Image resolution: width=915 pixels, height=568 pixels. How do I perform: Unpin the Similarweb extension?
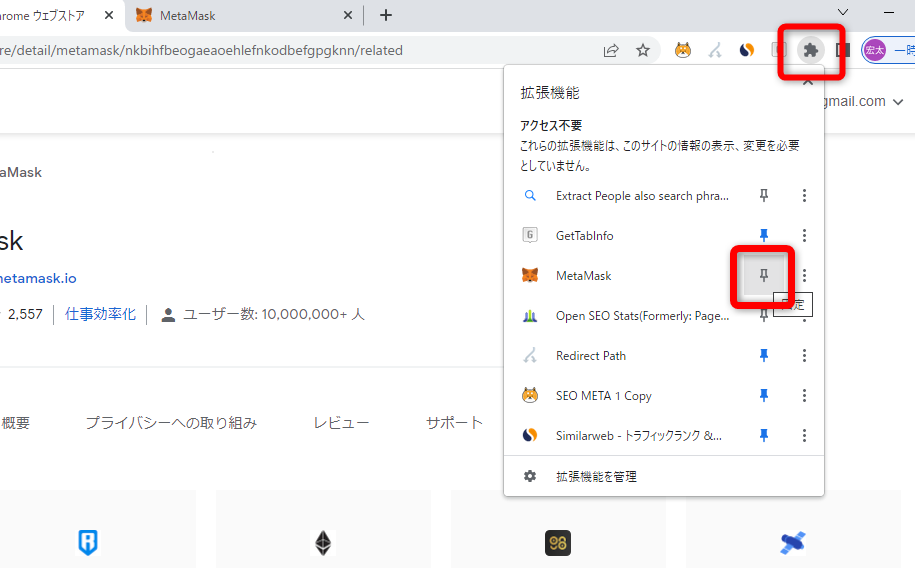pos(763,435)
